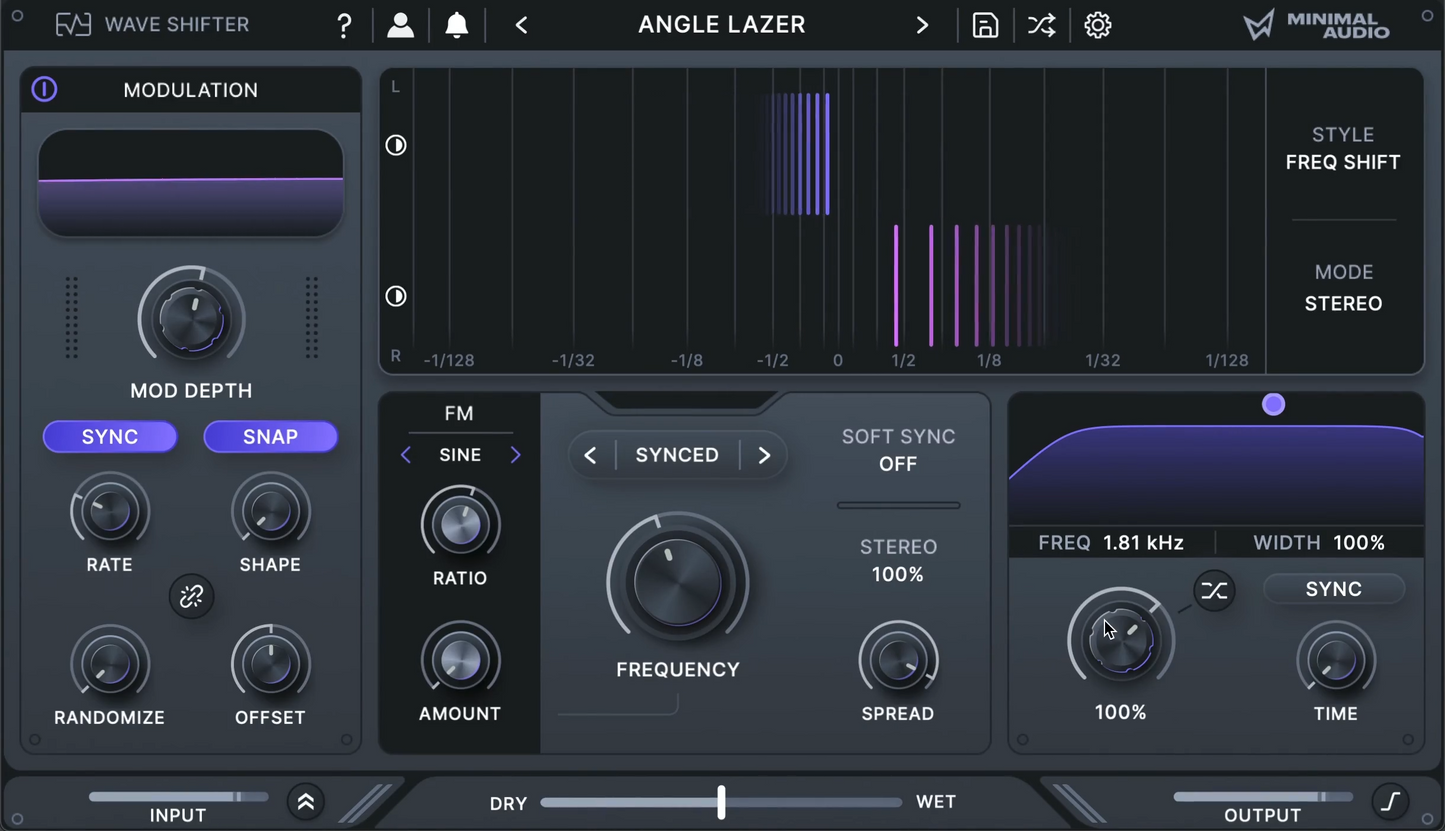Change STYLE from FREQ SHIFT
The height and width of the screenshot is (831, 1445).
[1343, 162]
